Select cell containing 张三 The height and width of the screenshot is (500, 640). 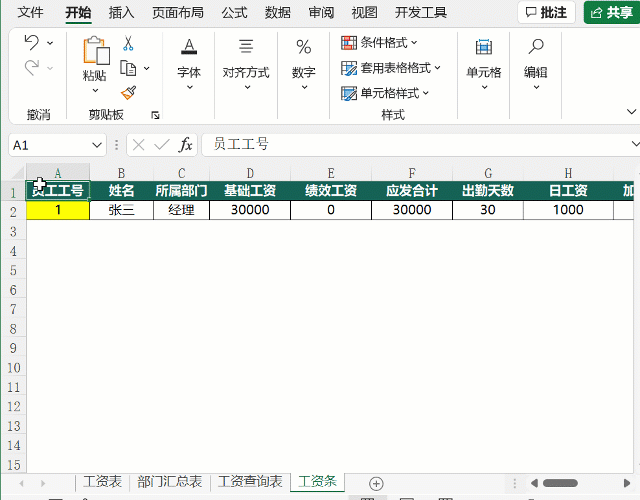coord(121,210)
